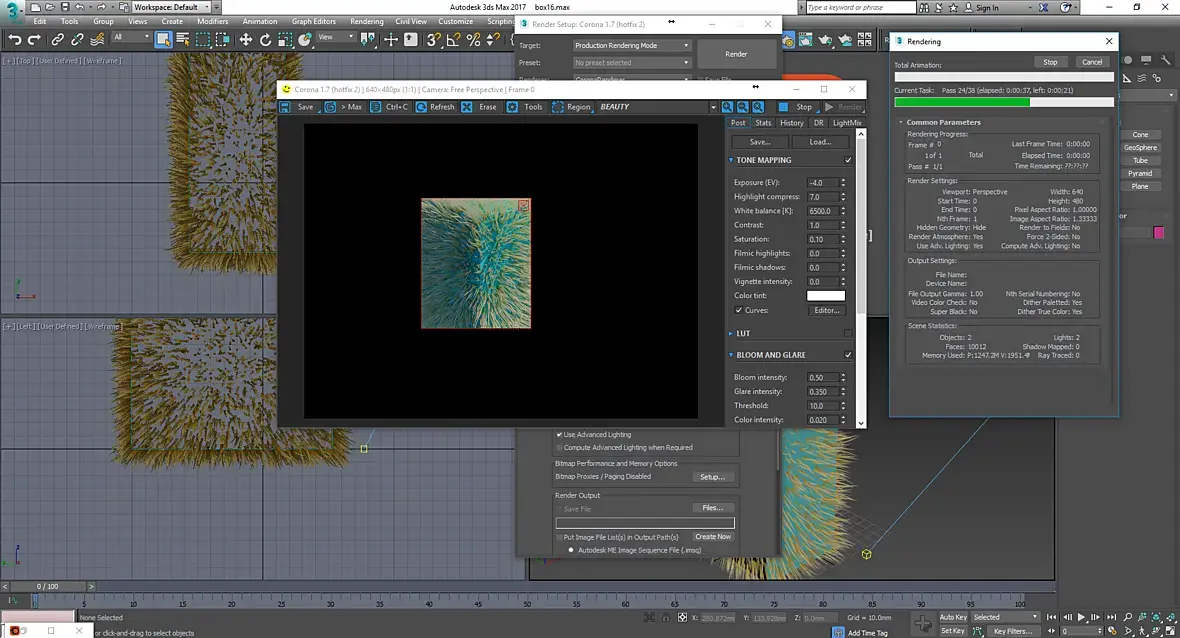Image resolution: width=1180 pixels, height=638 pixels.
Task: Click the Select Object tool
Action: click(x=162, y=40)
